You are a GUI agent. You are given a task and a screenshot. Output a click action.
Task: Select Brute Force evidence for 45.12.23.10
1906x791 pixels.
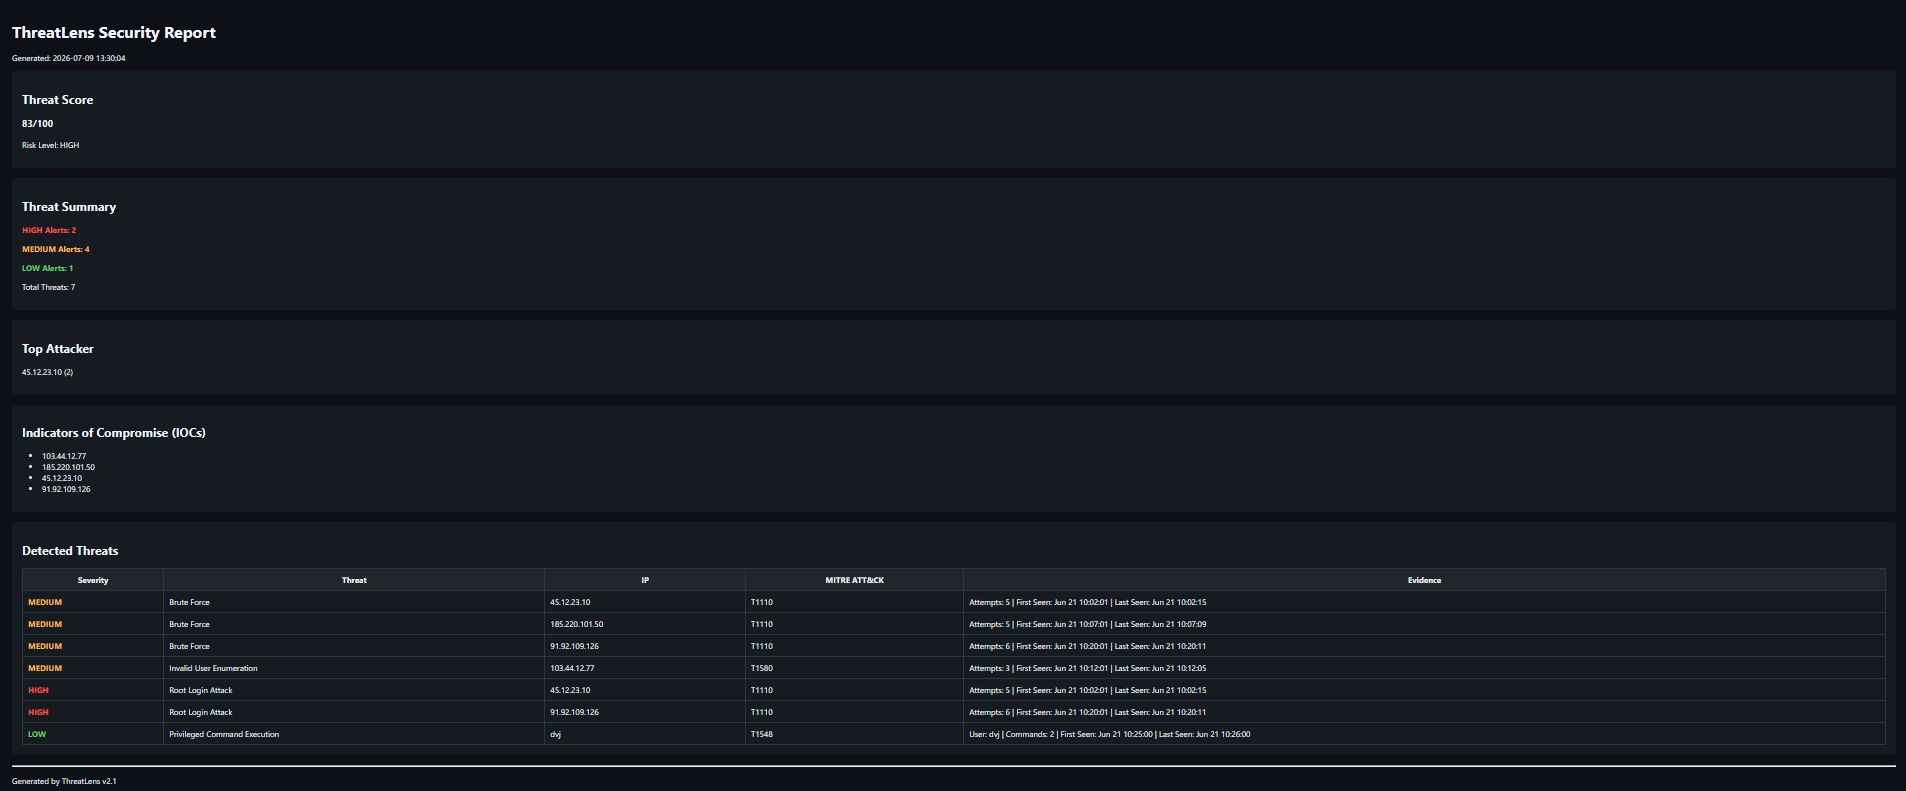tap(1088, 602)
